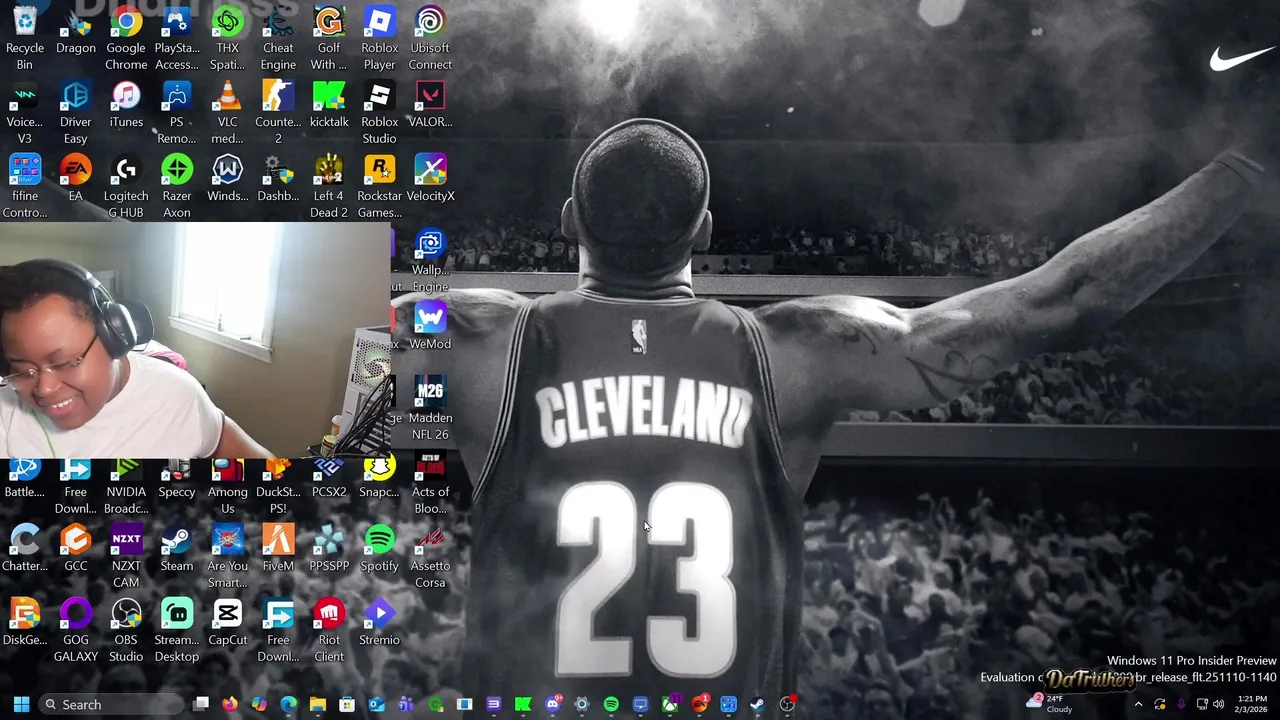Image resolution: width=1280 pixels, height=720 pixels.
Task: Launch Wallpaper Engine from the desktop
Action: pyautogui.click(x=430, y=260)
